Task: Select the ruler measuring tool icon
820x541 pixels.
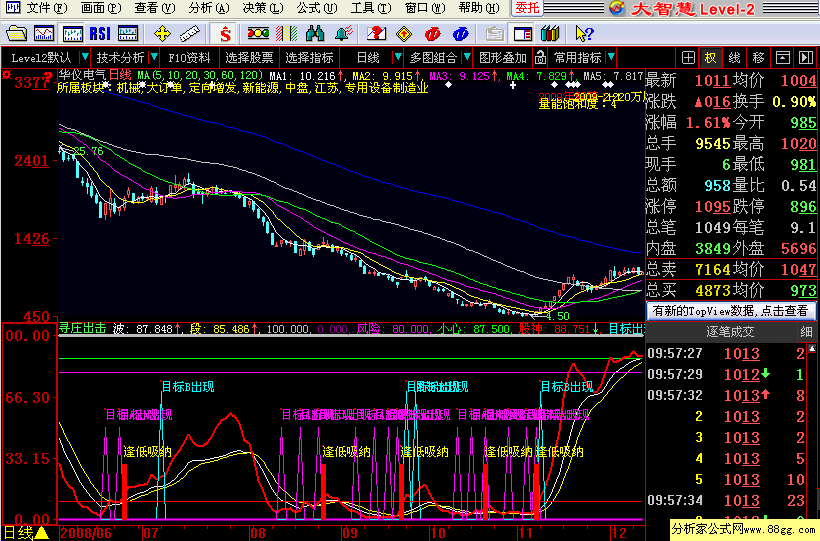Action: 189,34
